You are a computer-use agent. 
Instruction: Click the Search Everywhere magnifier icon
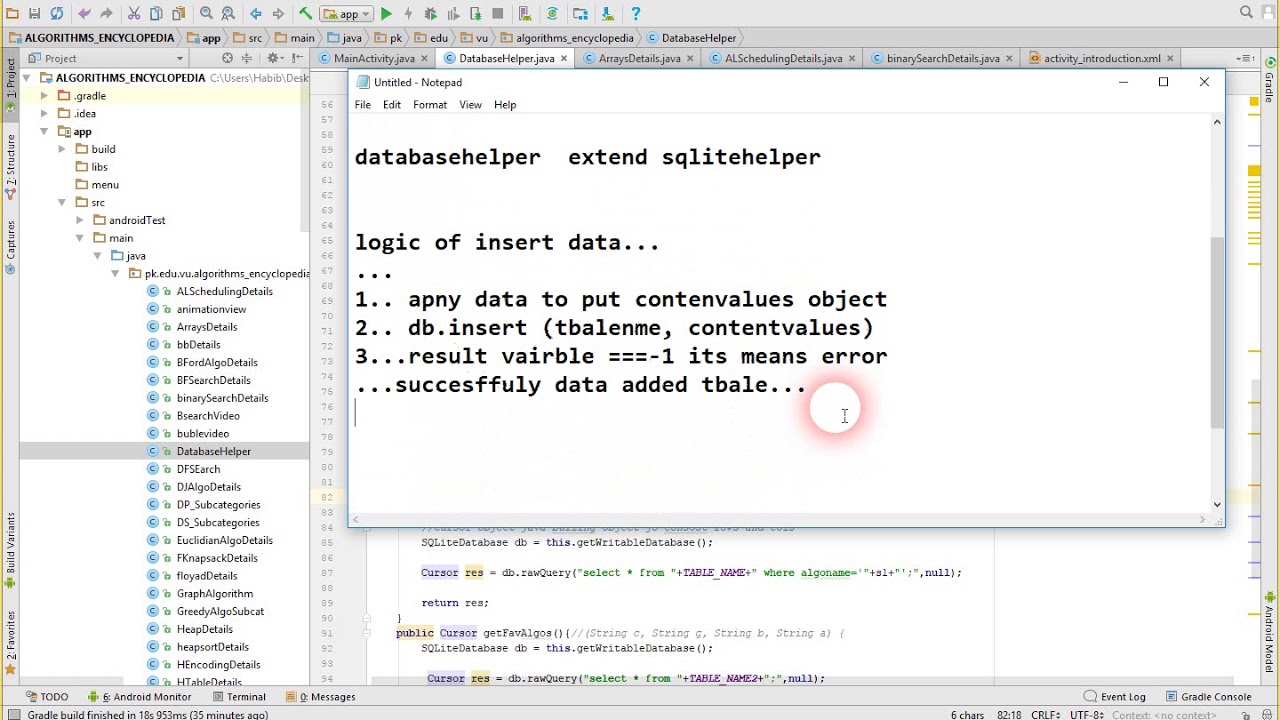tap(1246, 13)
